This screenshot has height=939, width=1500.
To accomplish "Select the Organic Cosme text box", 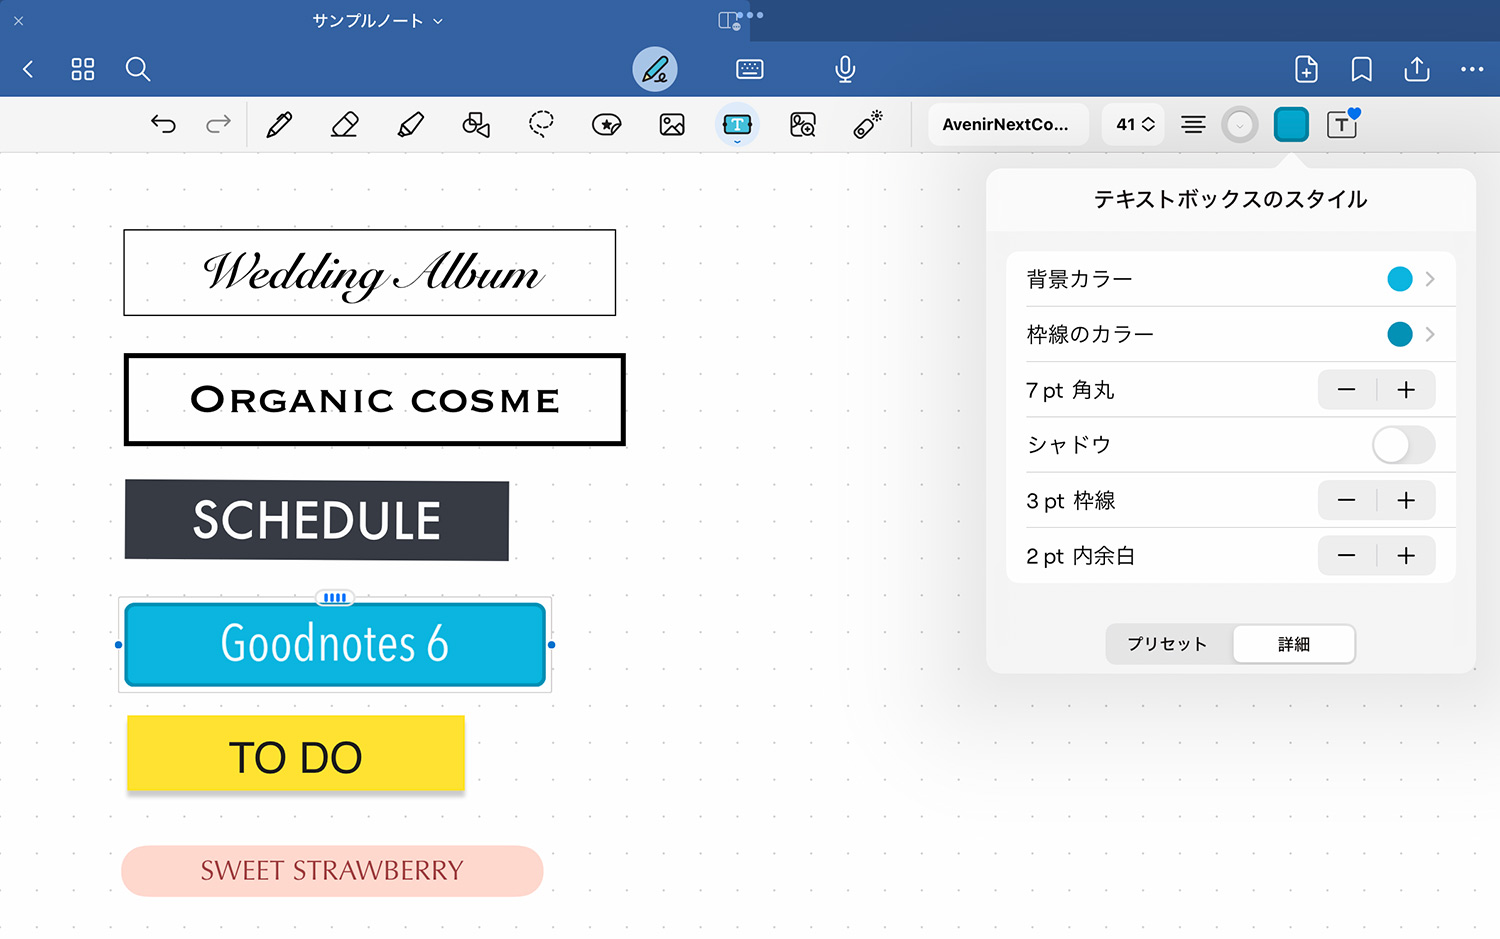I will pos(375,399).
